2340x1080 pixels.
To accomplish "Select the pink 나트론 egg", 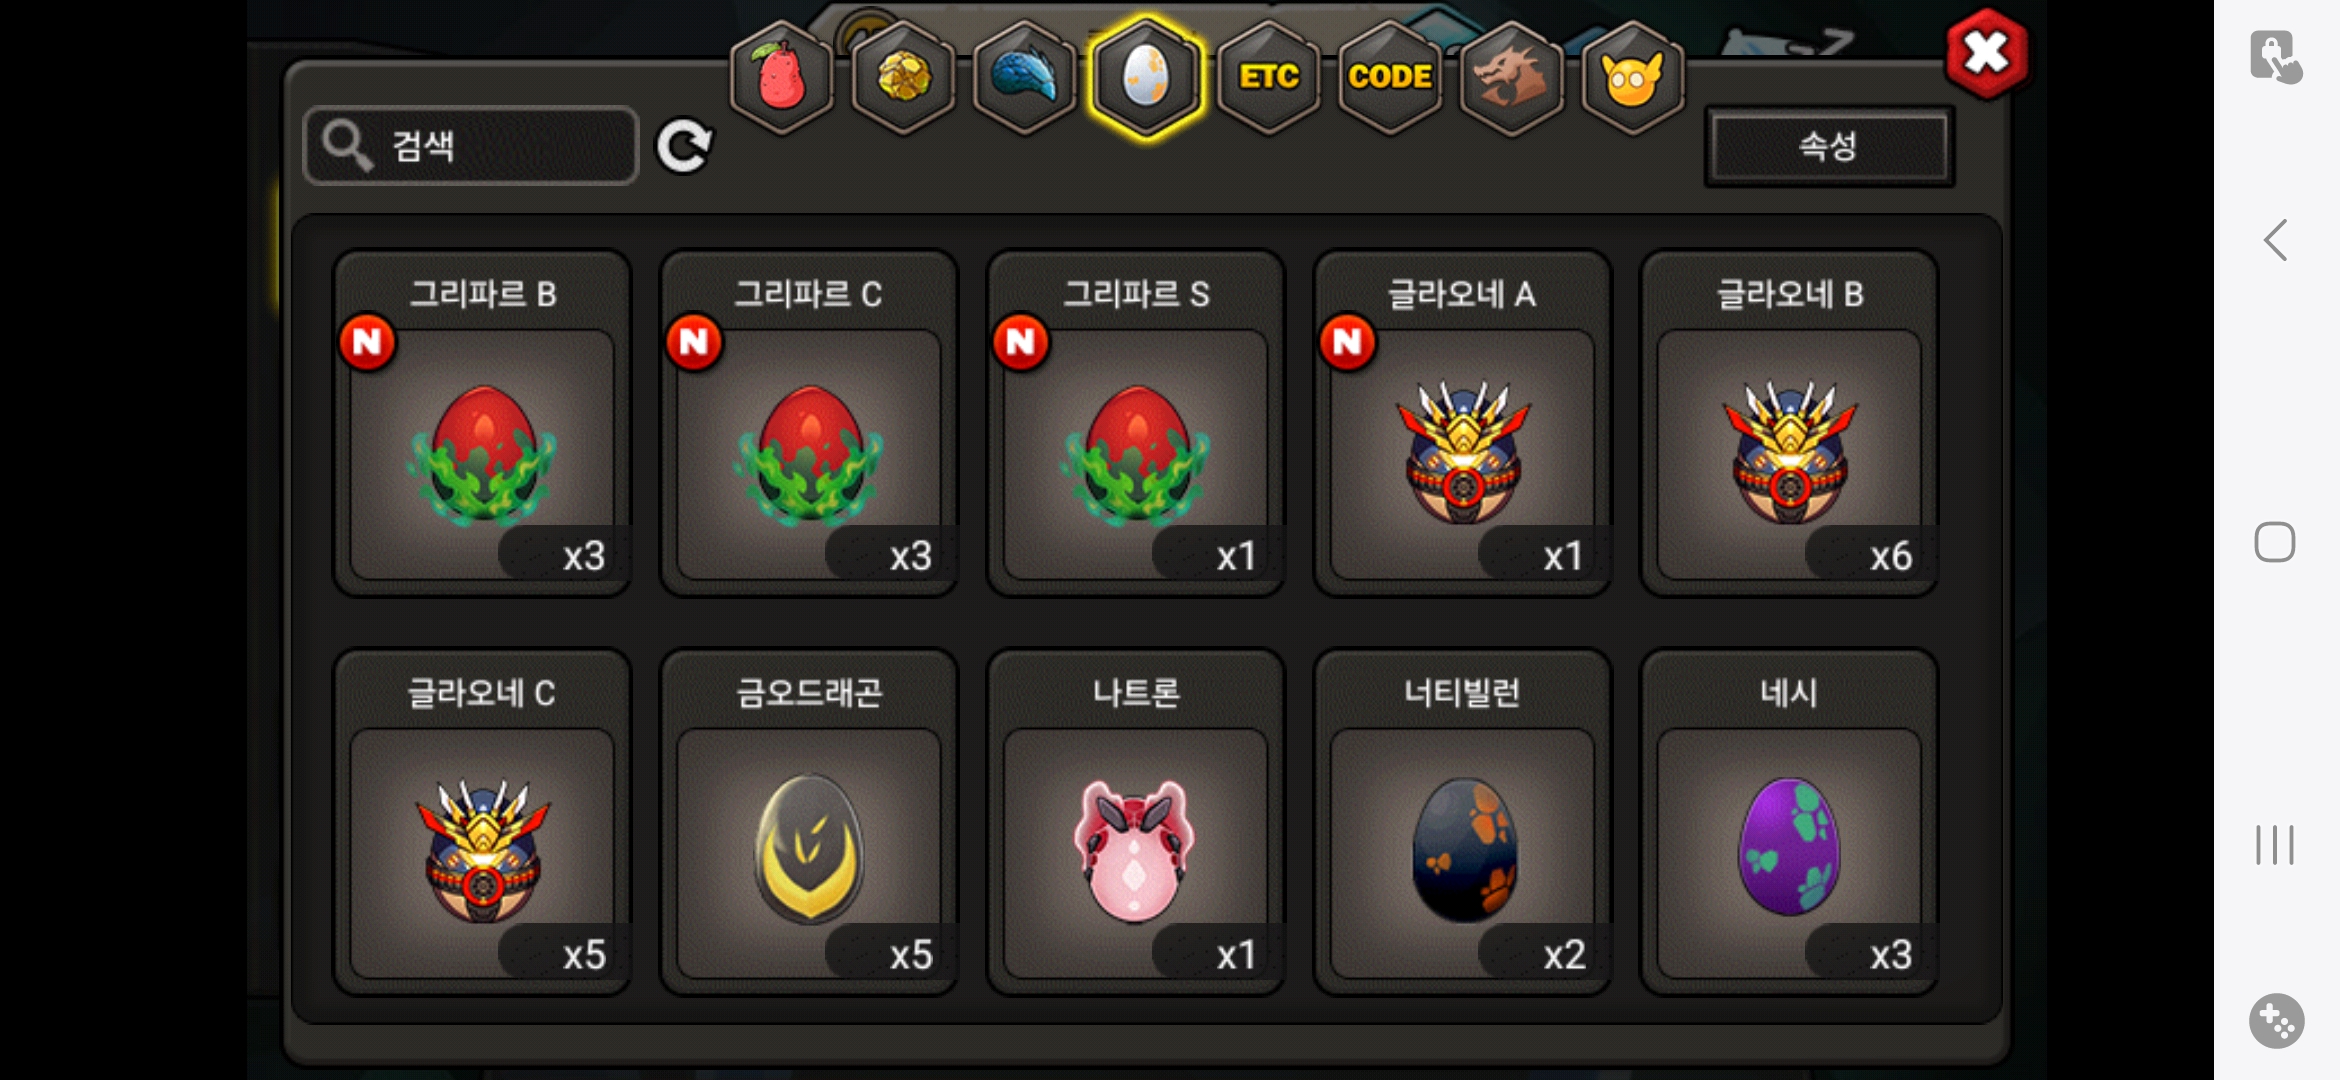I will click(1136, 822).
